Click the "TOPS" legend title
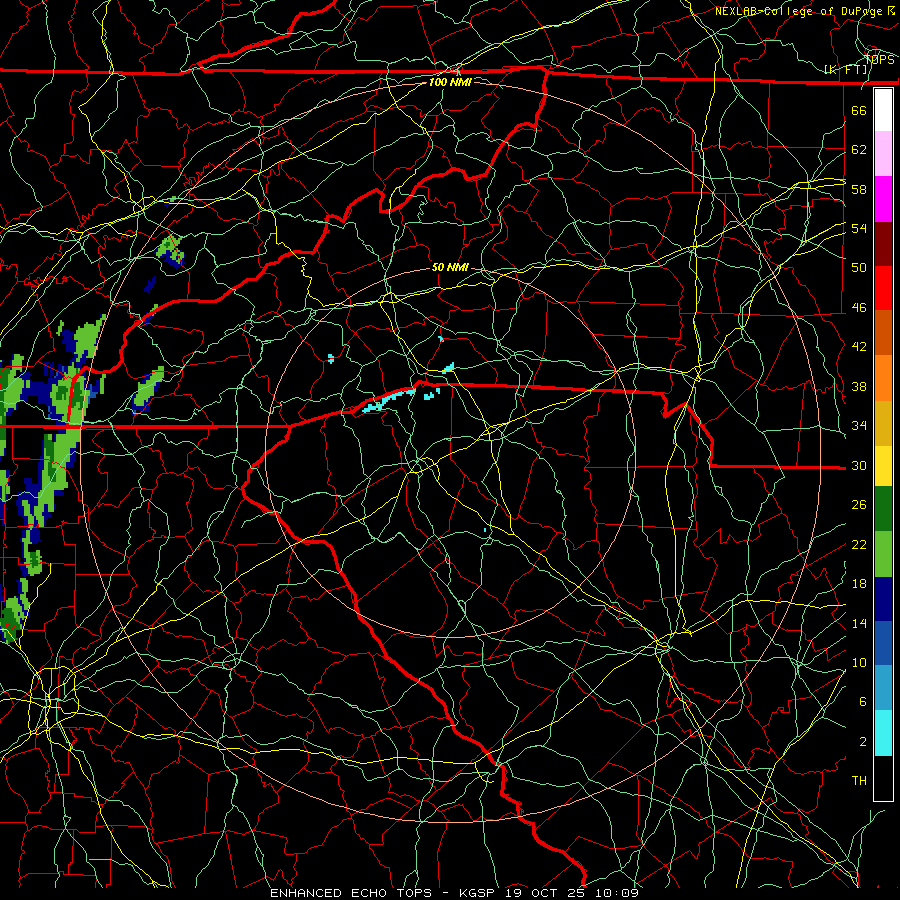The height and width of the screenshot is (900, 900). tap(880, 59)
